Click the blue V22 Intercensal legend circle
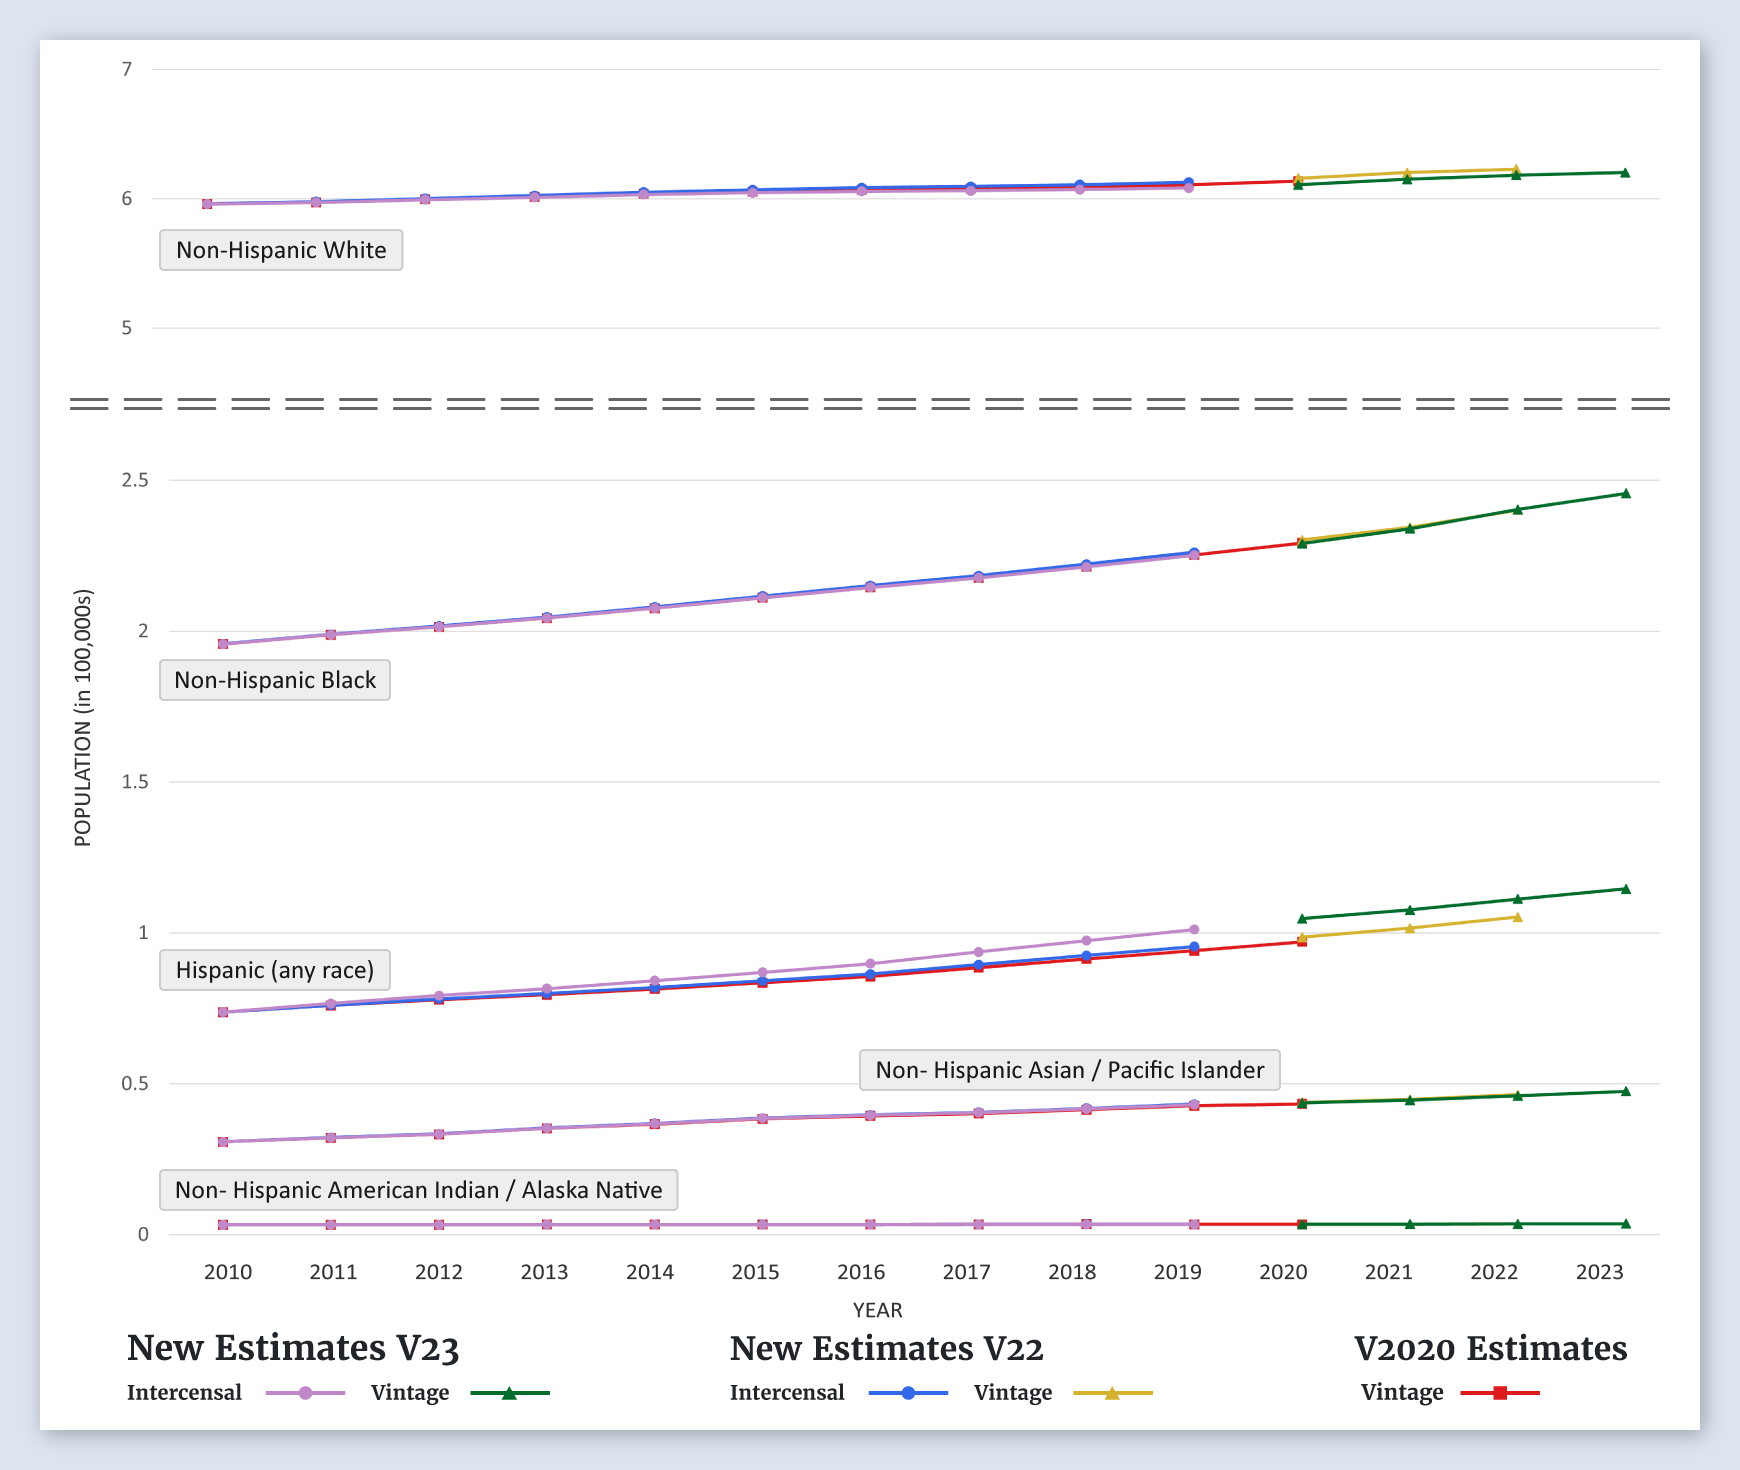Viewport: 1740px width, 1470px height. [x=908, y=1393]
